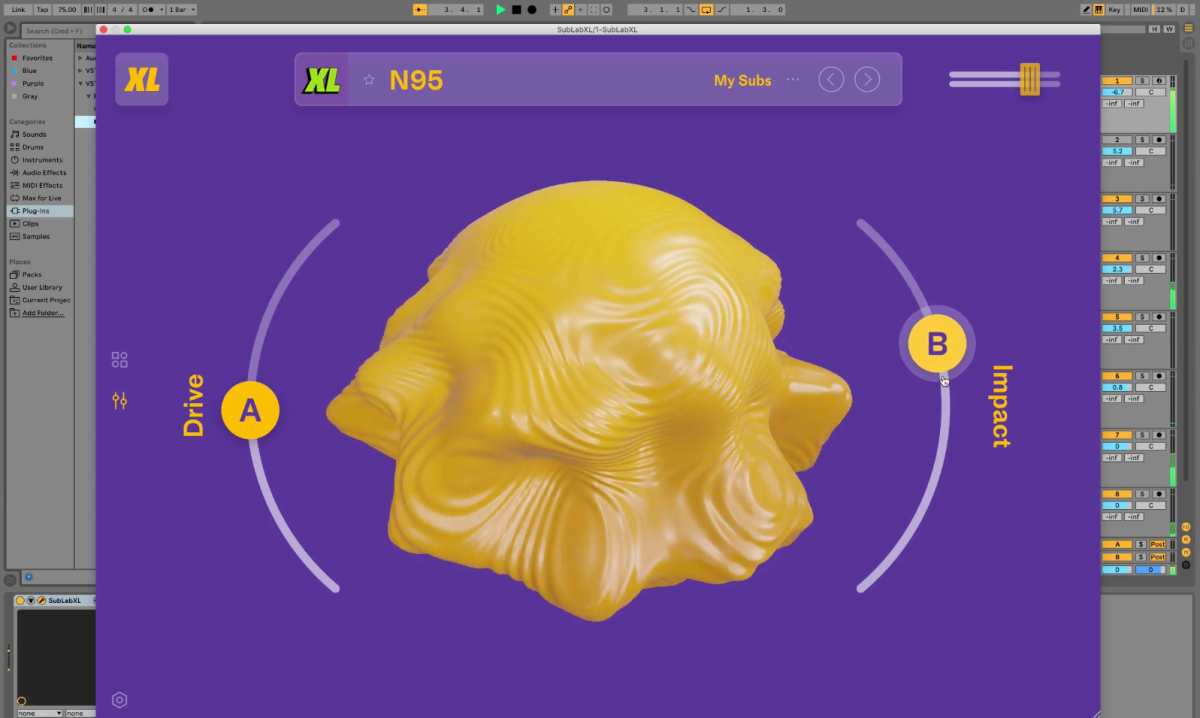Toggle the MIDI map mode button
This screenshot has width=1200, height=718.
tap(1140, 9)
